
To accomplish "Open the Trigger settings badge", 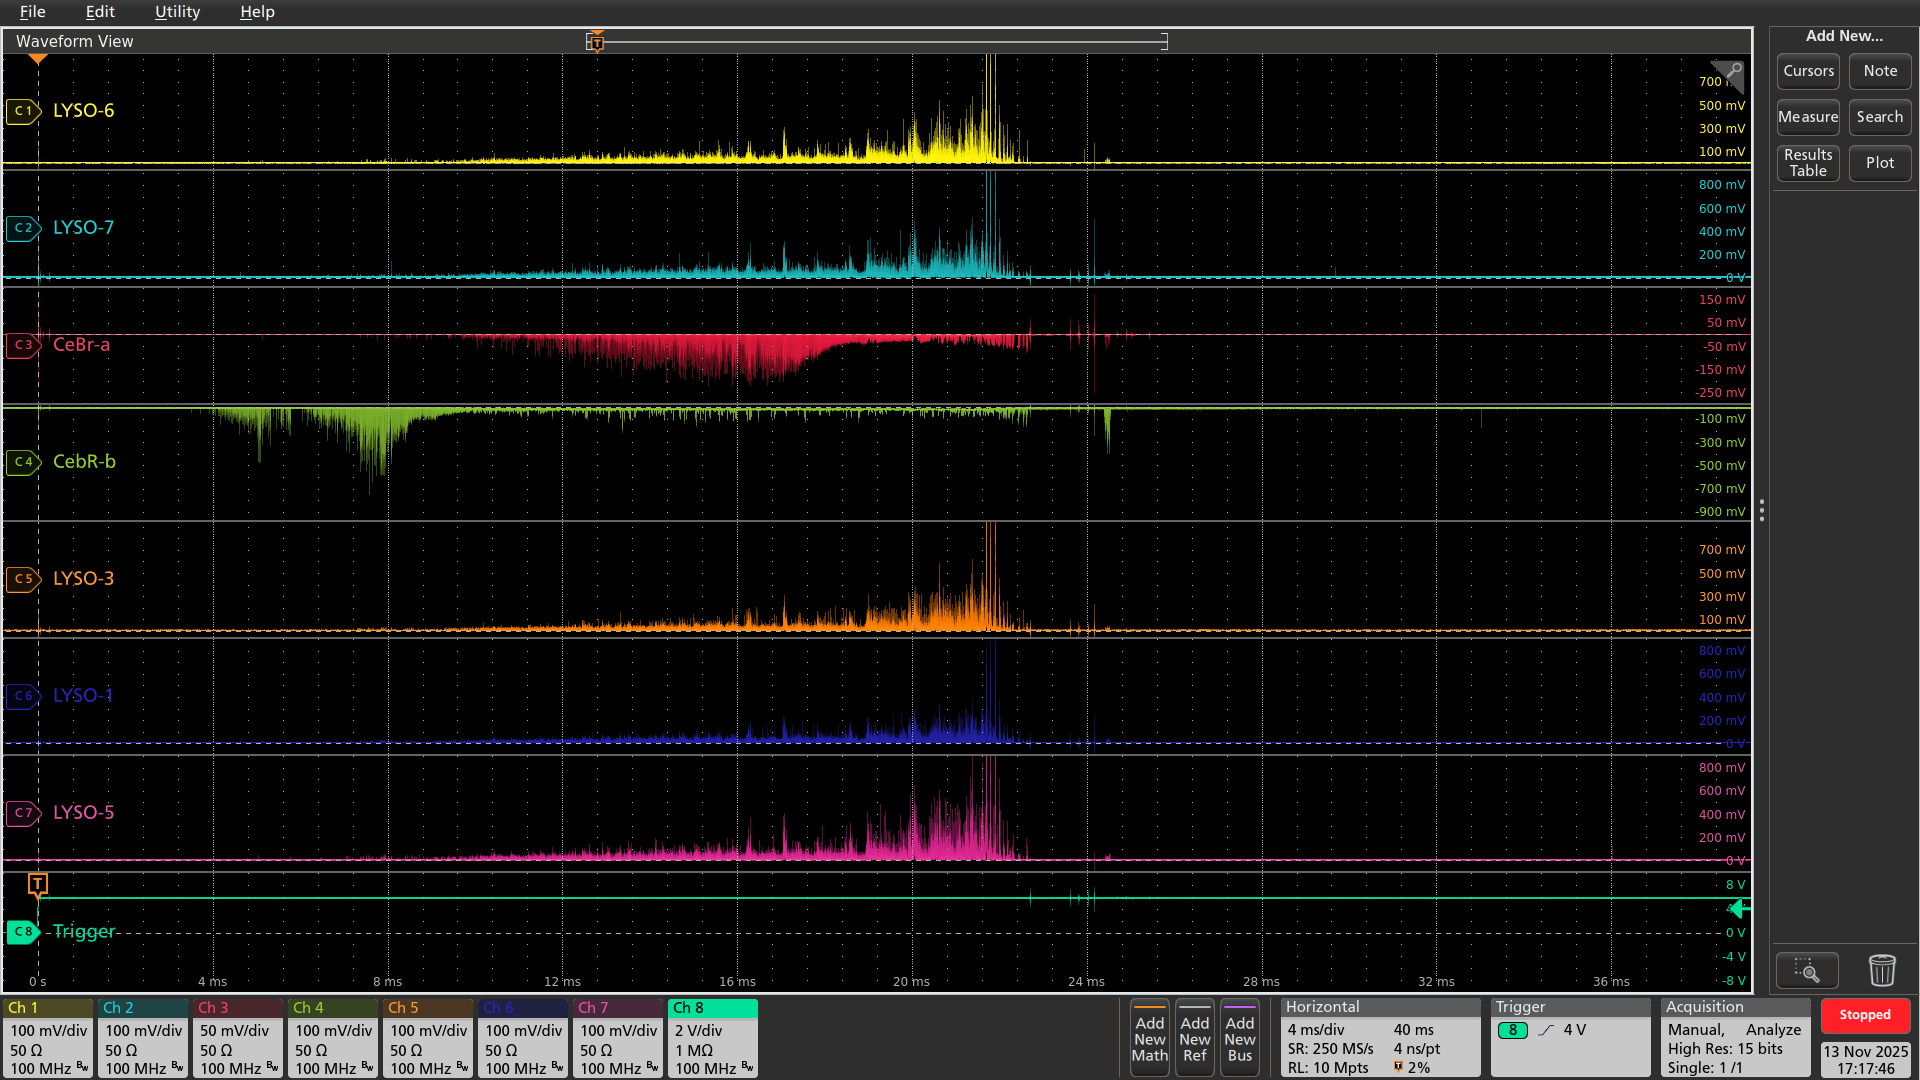I will [1570, 1038].
